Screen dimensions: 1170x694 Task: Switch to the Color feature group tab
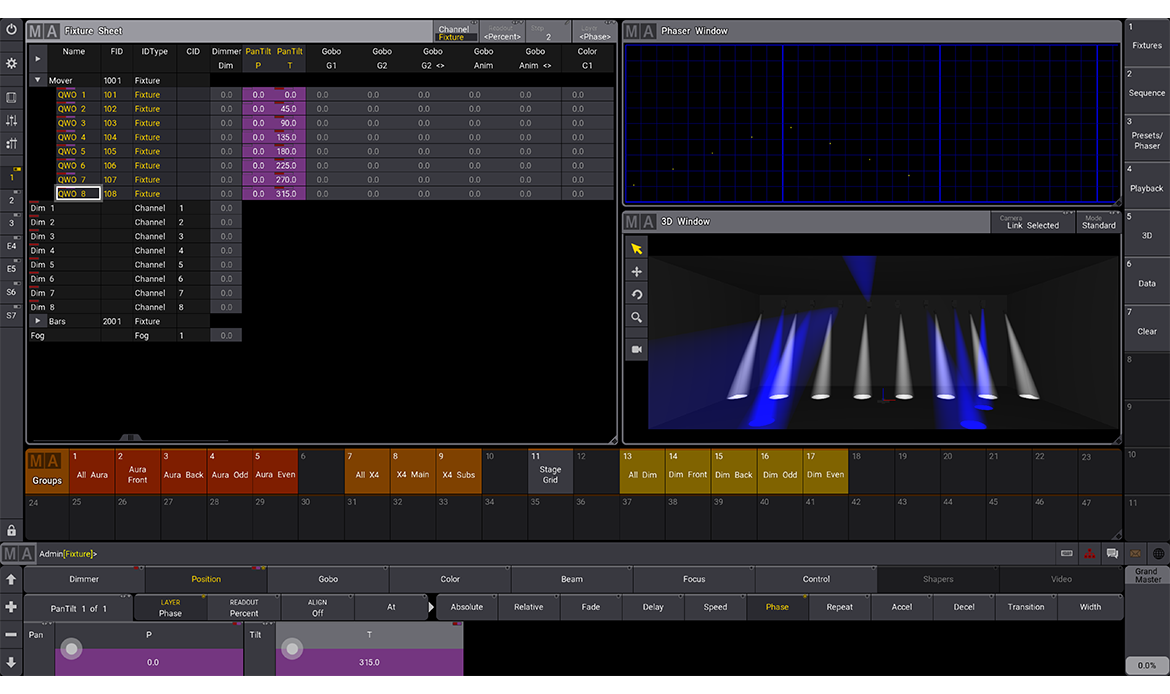[x=450, y=579]
